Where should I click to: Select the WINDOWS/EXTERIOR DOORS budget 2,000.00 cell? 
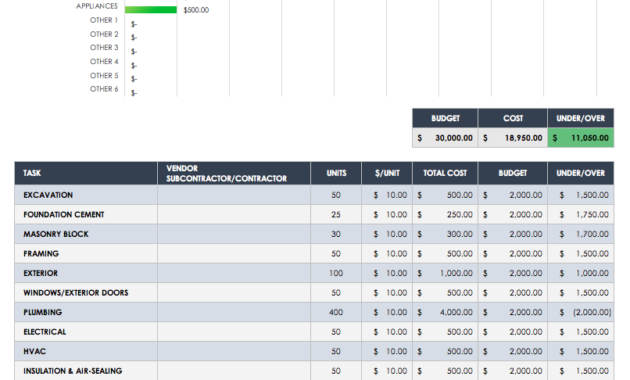[x=513, y=292]
